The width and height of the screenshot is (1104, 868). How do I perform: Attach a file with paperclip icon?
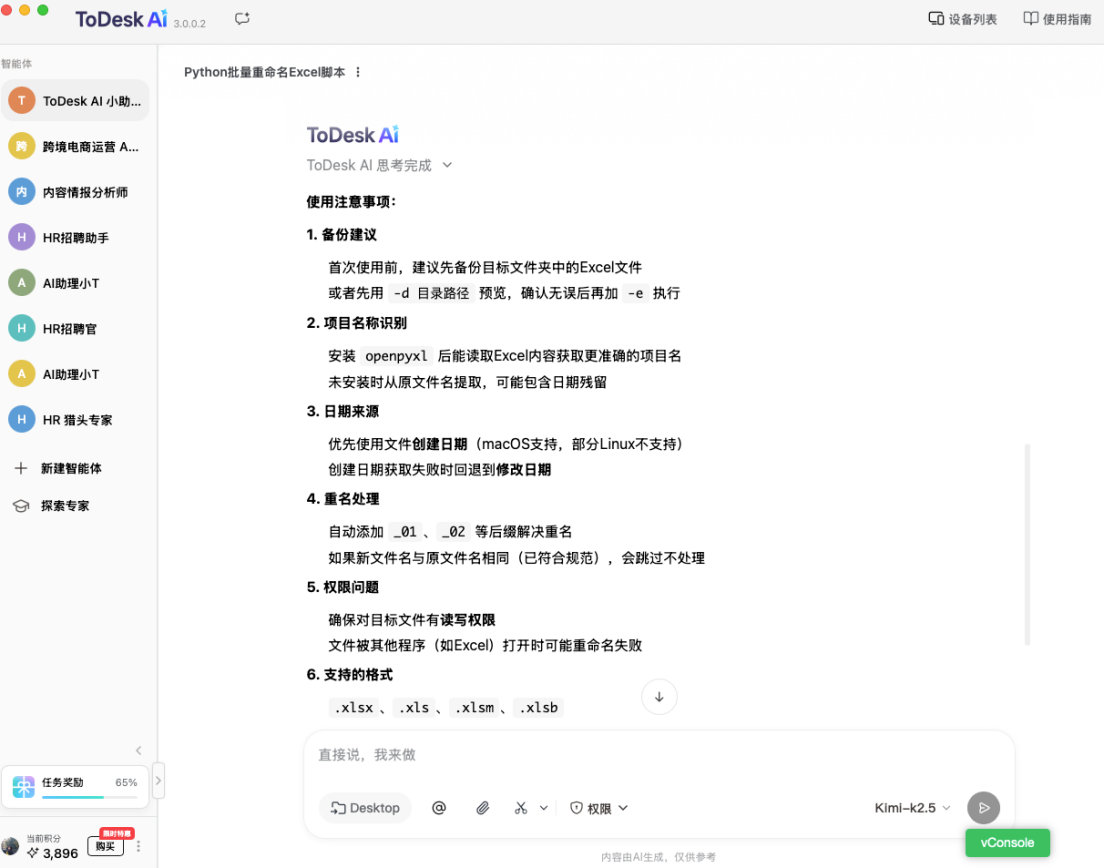(x=482, y=808)
